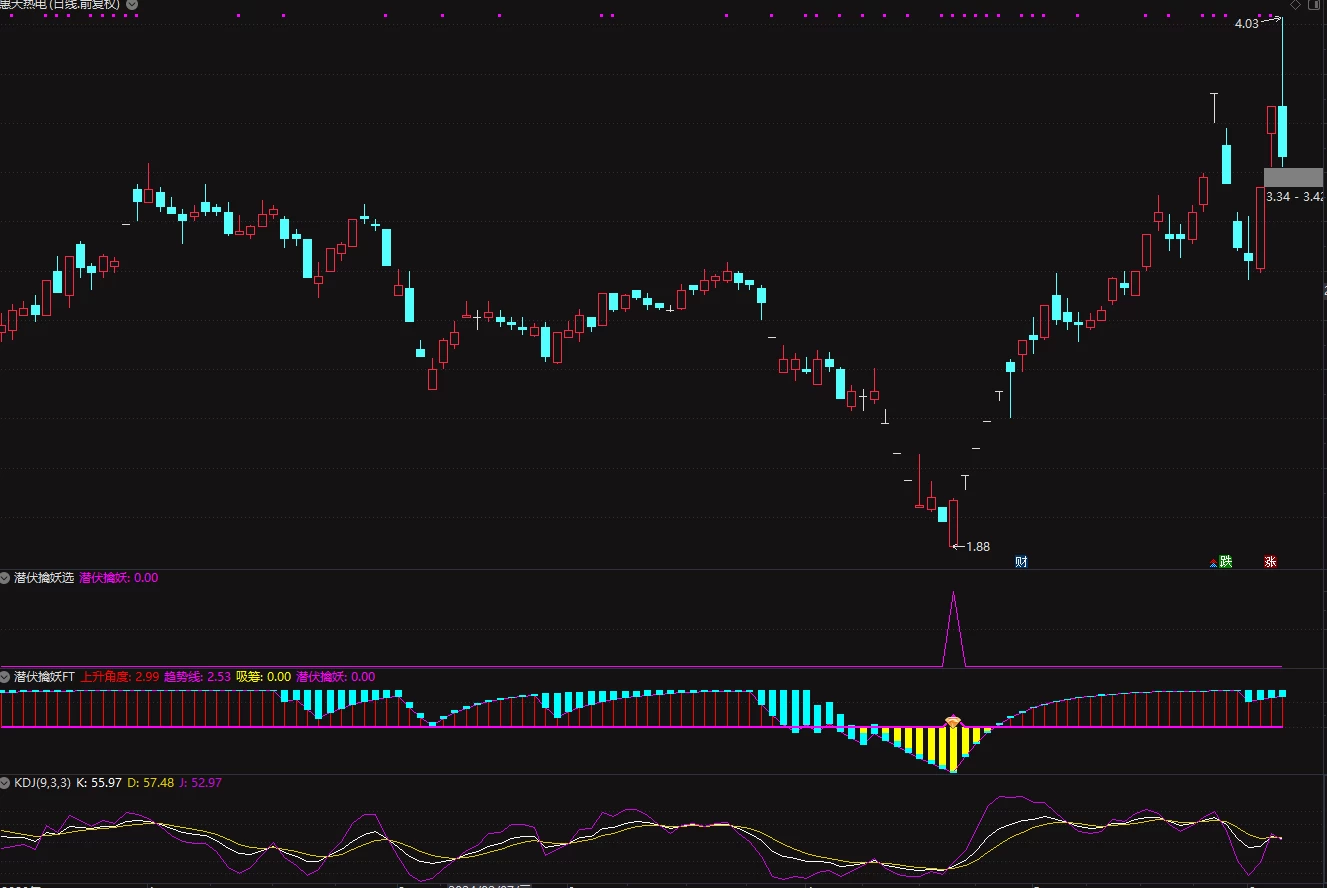Expand the KDJ(9,3,3) indicator menu
The image size is (1327, 888).
pyautogui.click(x=6, y=783)
